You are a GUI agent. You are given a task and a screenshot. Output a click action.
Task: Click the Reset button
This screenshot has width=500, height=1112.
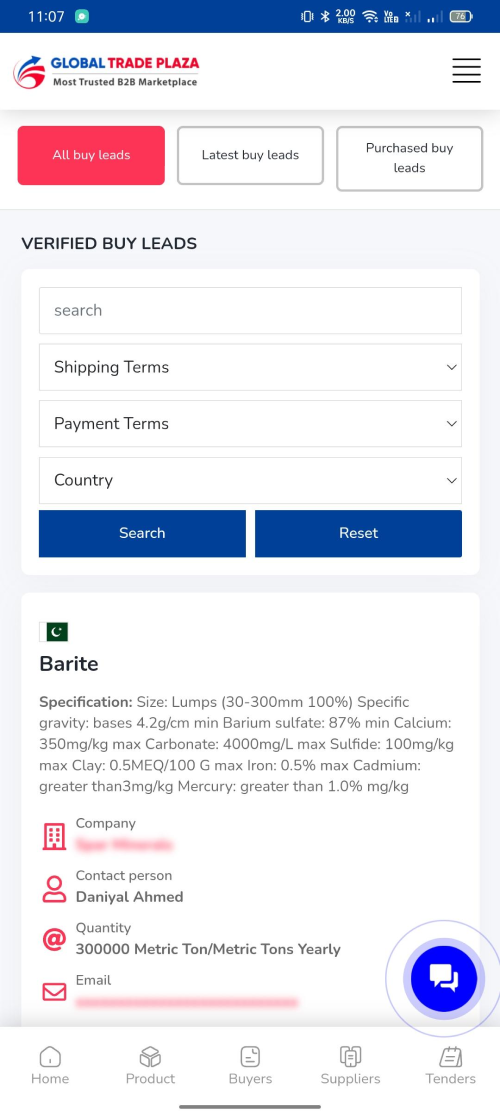coord(358,533)
